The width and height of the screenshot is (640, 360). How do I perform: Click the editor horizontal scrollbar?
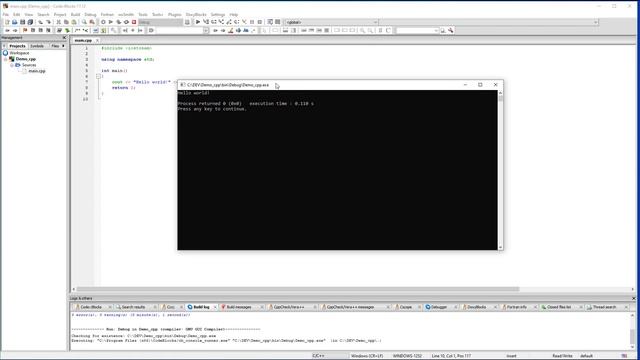tap(298, 289)
